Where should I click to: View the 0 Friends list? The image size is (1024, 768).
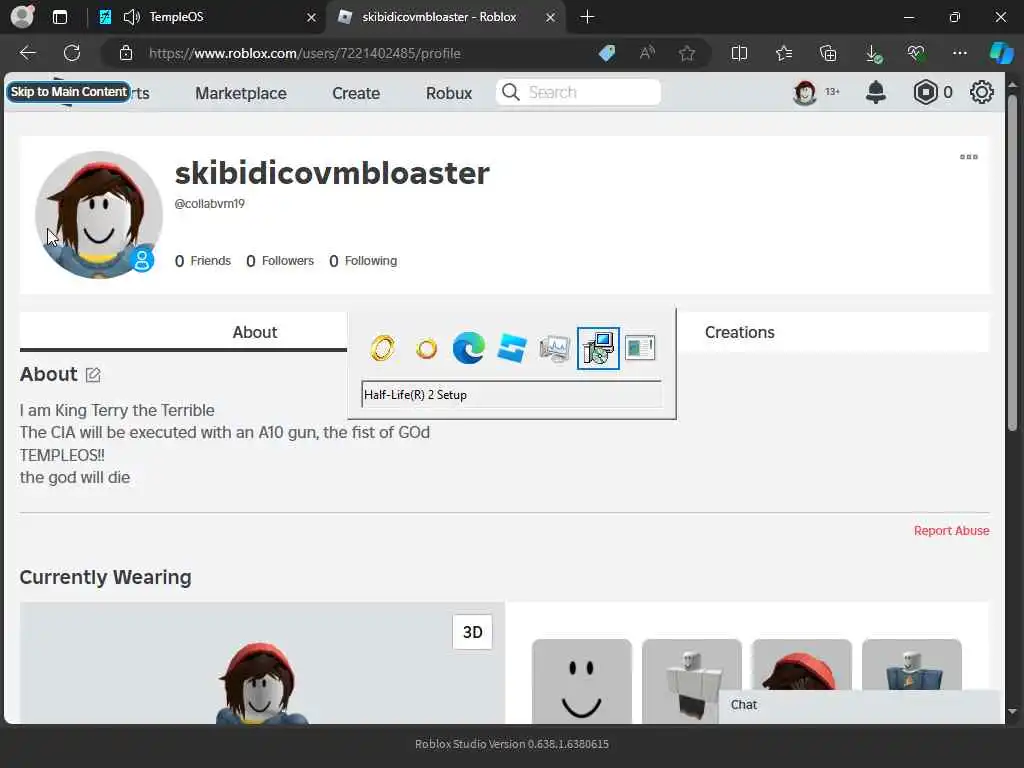(x=202, y=261)
